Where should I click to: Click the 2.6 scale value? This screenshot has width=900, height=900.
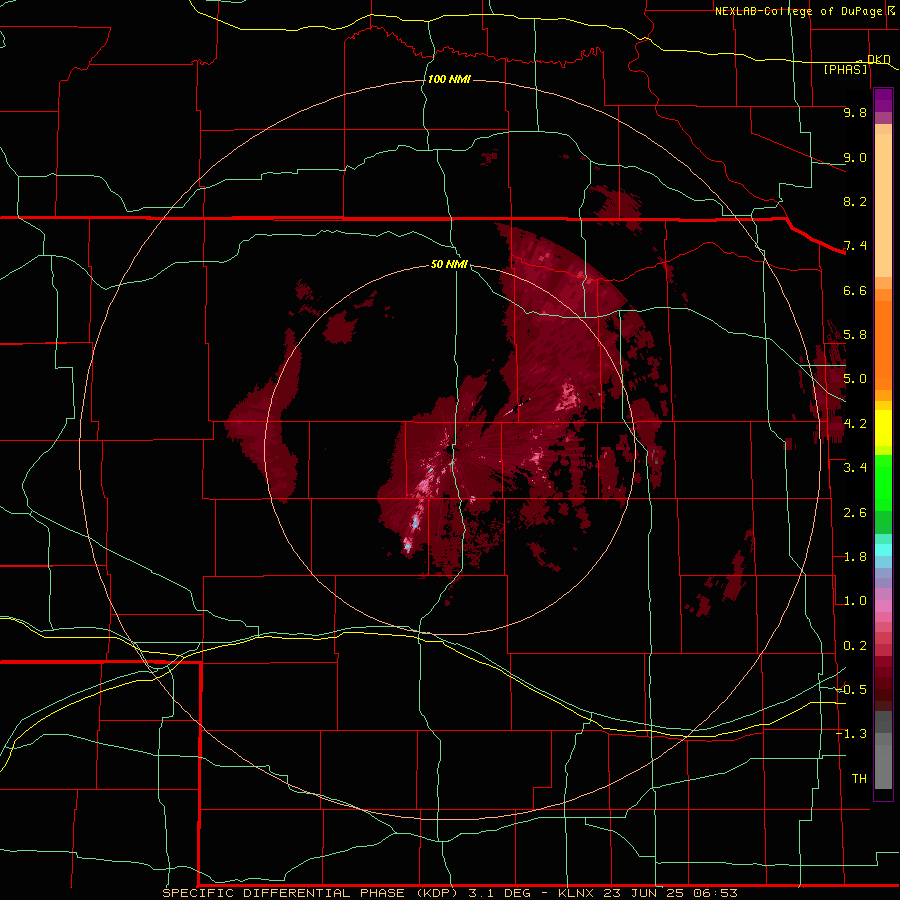[855, 513]
